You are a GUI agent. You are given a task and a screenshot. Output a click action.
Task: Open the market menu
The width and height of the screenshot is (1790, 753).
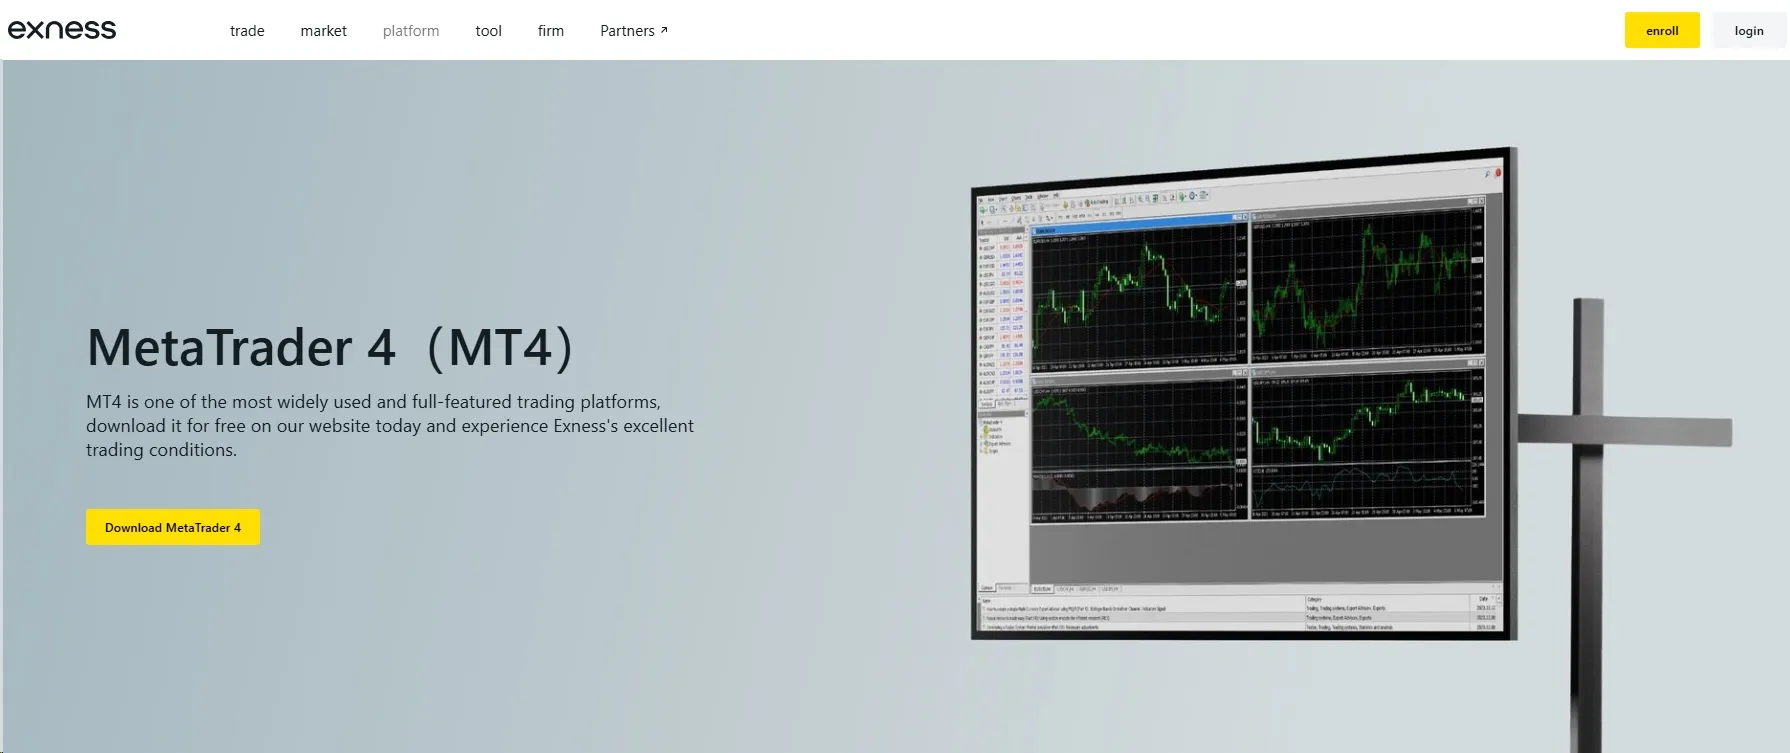click(323, 31)
